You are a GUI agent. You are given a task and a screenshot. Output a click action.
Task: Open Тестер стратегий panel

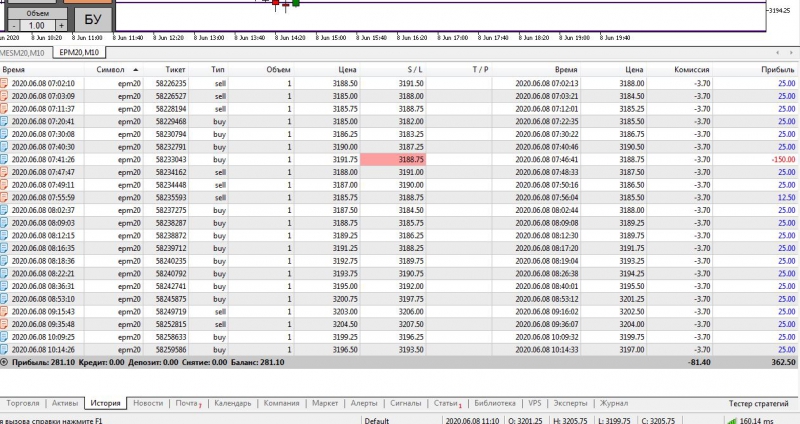758,403
